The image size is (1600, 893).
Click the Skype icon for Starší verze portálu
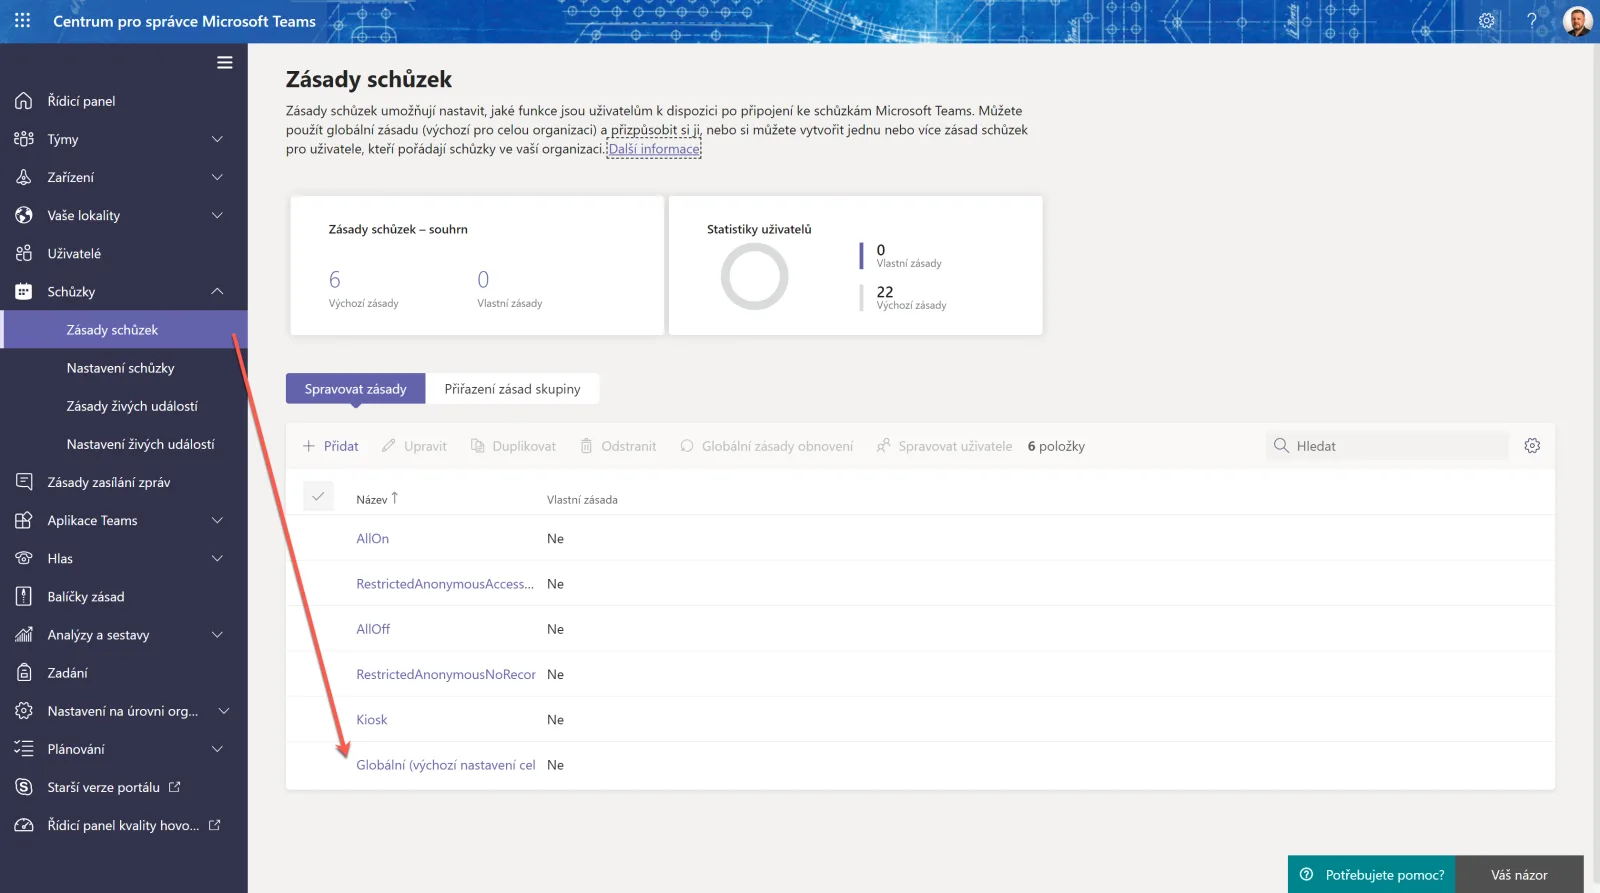(24, 787)
